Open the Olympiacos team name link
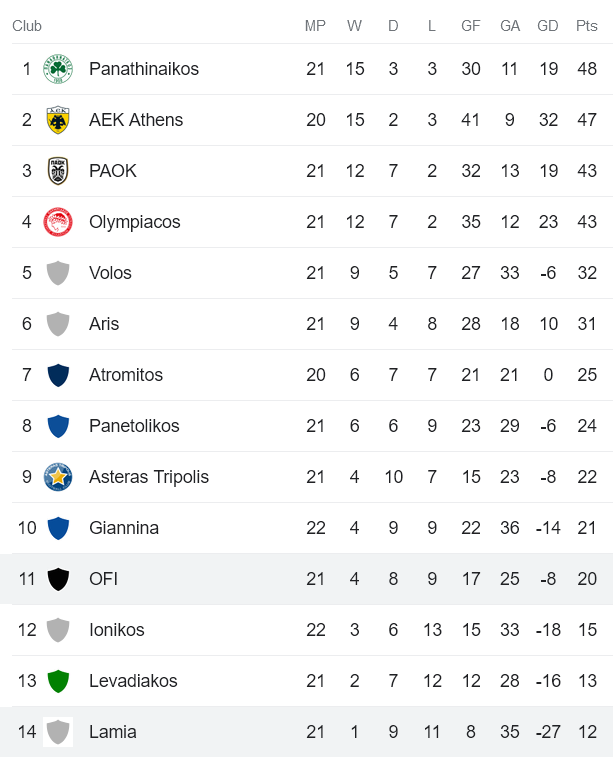613x757 pixels. 134,222
